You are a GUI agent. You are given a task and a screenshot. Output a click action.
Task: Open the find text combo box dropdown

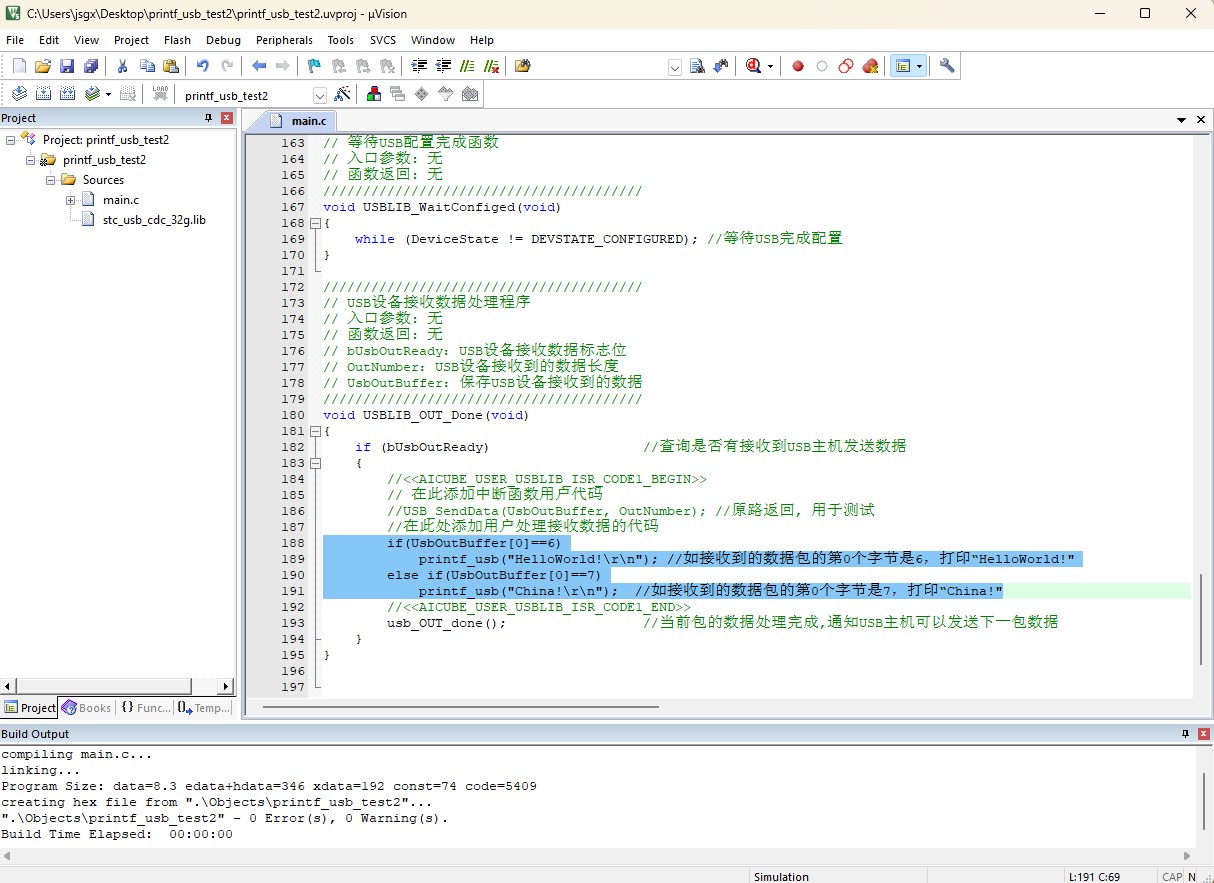tap(674, 67)
